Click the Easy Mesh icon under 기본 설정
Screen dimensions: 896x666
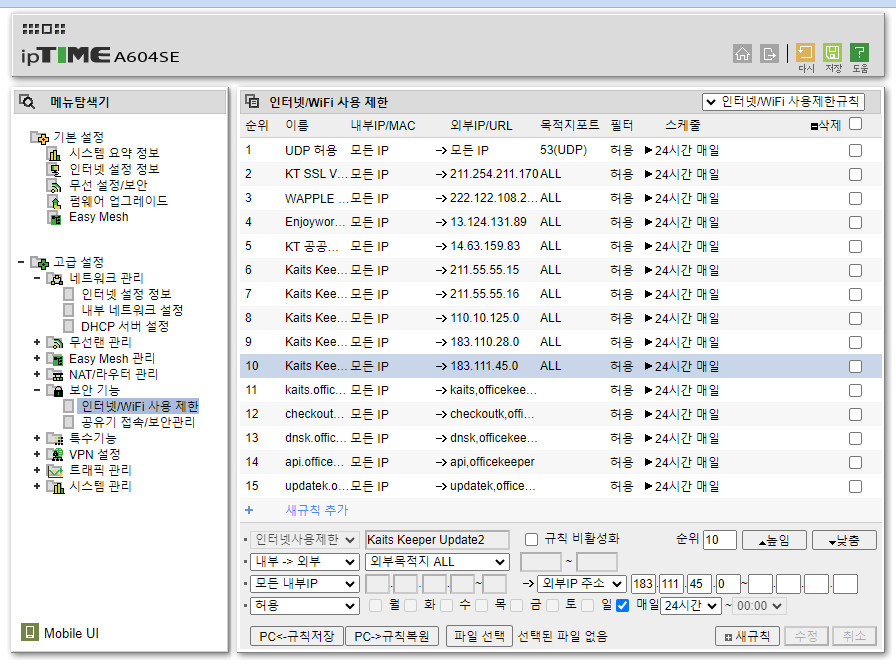click(x=54, y=218)
